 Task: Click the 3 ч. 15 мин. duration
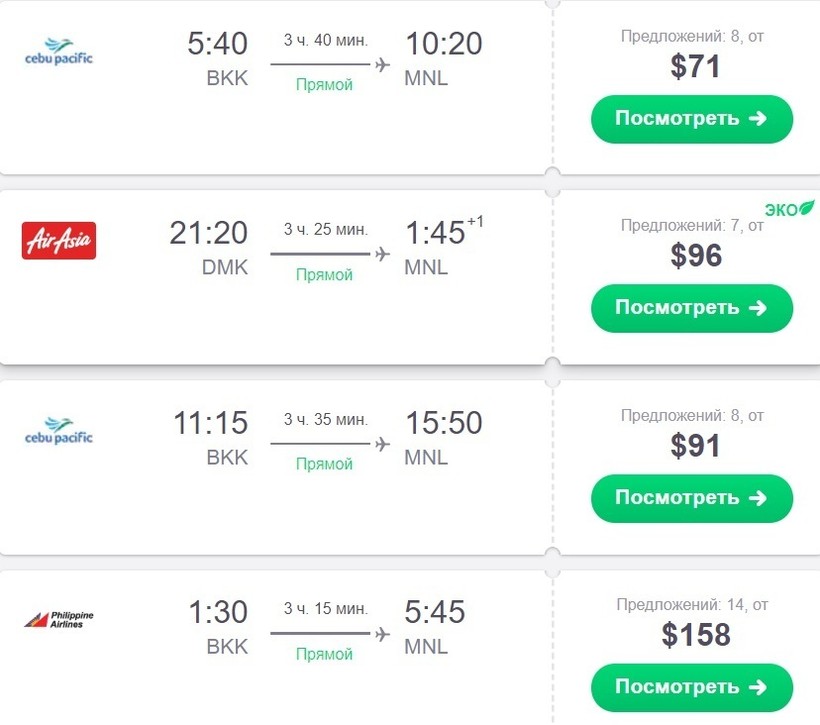(x=325, y=608)
